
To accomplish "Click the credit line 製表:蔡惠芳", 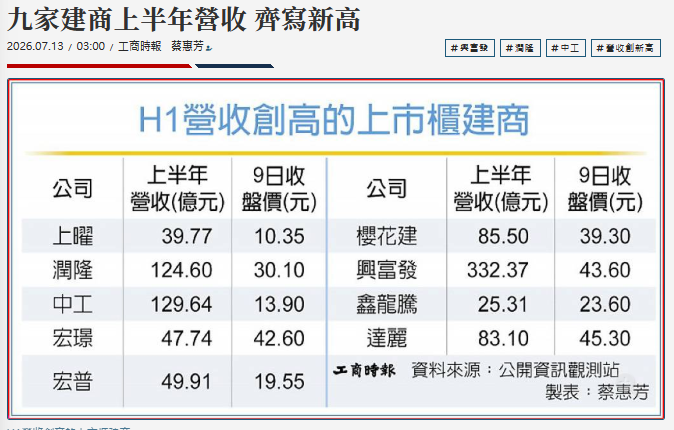I will click(597, 392).
